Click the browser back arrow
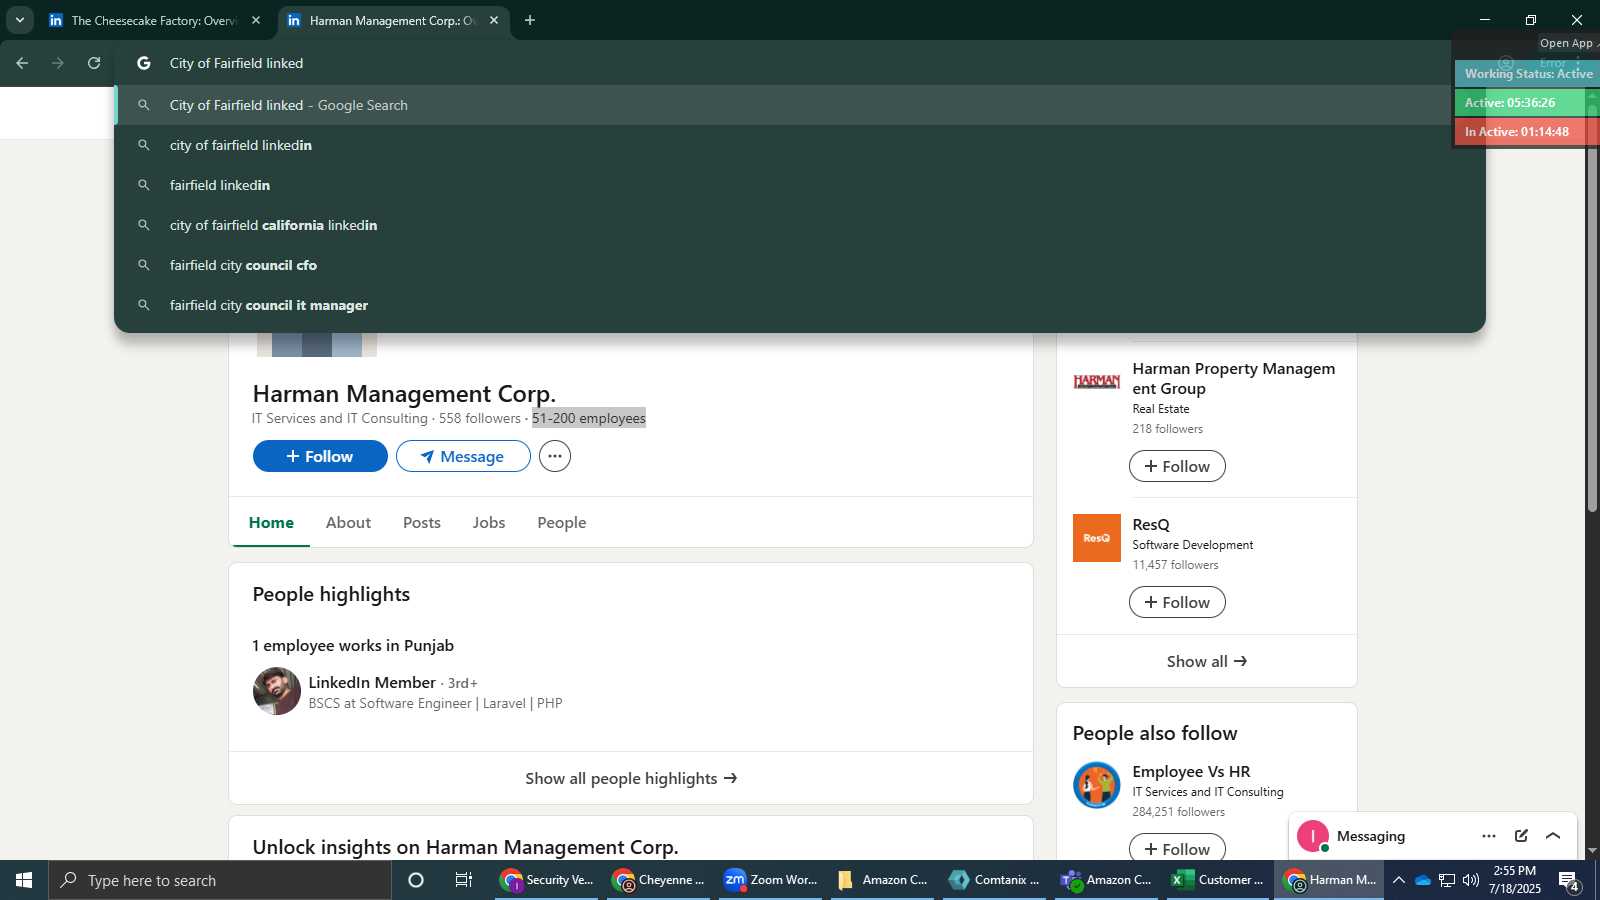This screenshot has width=1600, height=900. pyautogui.click(x=22, y=63)
